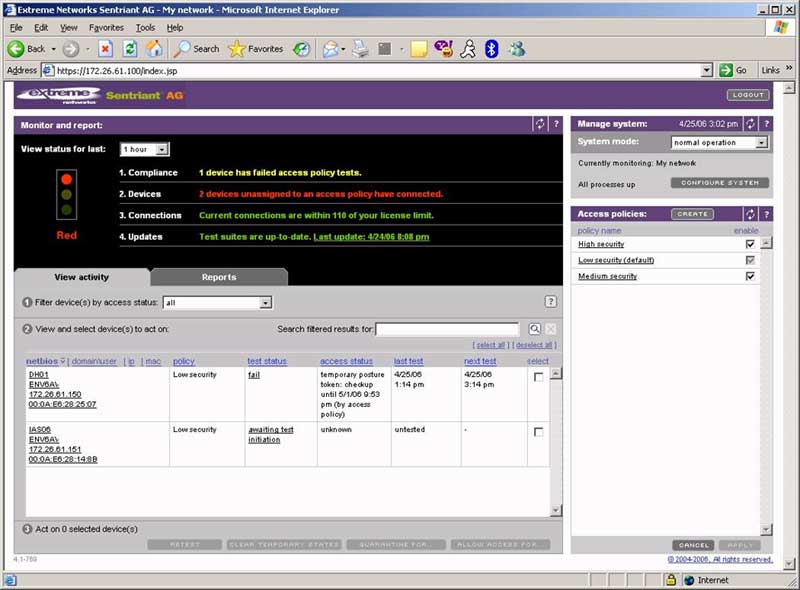Click the Windows Messenger people icon
This screenshot has height=590, width=800.
coord(516,49)
